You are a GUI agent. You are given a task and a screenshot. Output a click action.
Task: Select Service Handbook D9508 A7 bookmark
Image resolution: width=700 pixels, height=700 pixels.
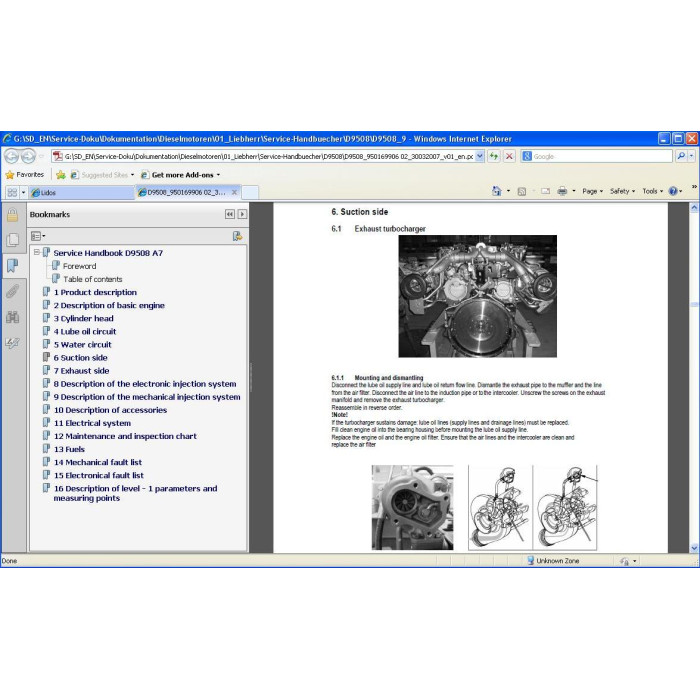[108, 253]
